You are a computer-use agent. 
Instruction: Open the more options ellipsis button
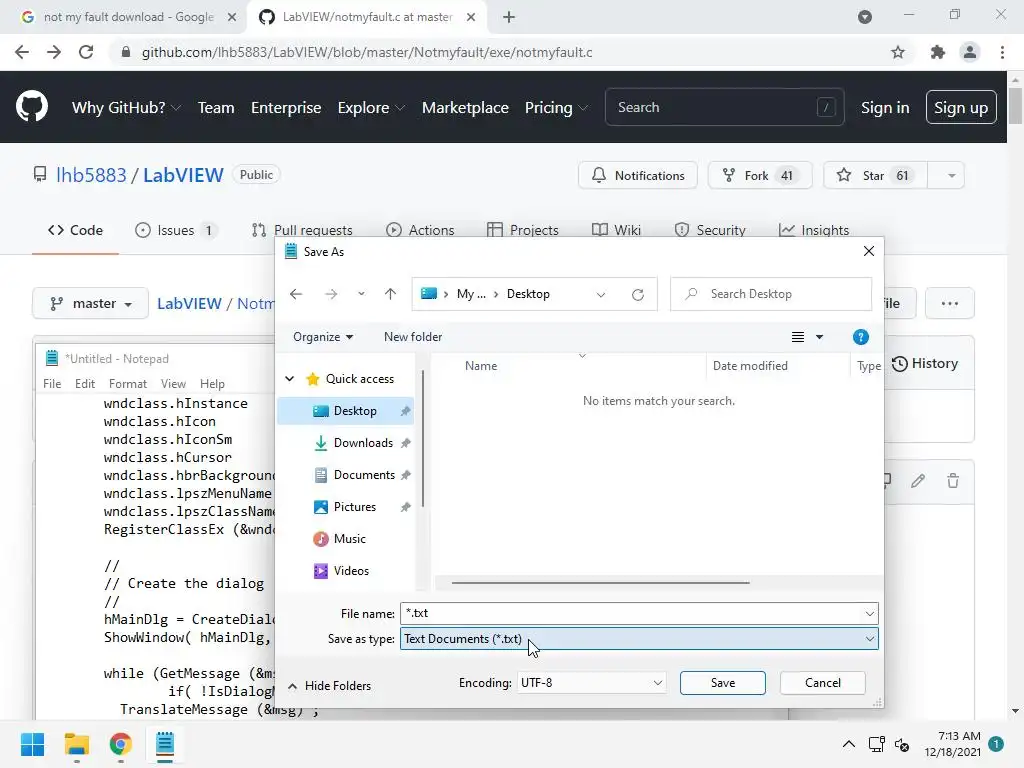pyautogui.click(x=950, y=304)
